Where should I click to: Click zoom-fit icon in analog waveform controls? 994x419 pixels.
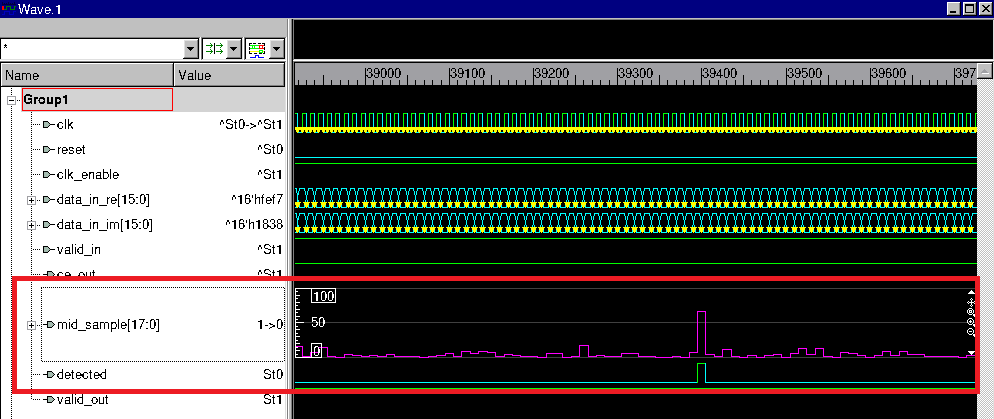pyautogui.click(x=971, y=312)
